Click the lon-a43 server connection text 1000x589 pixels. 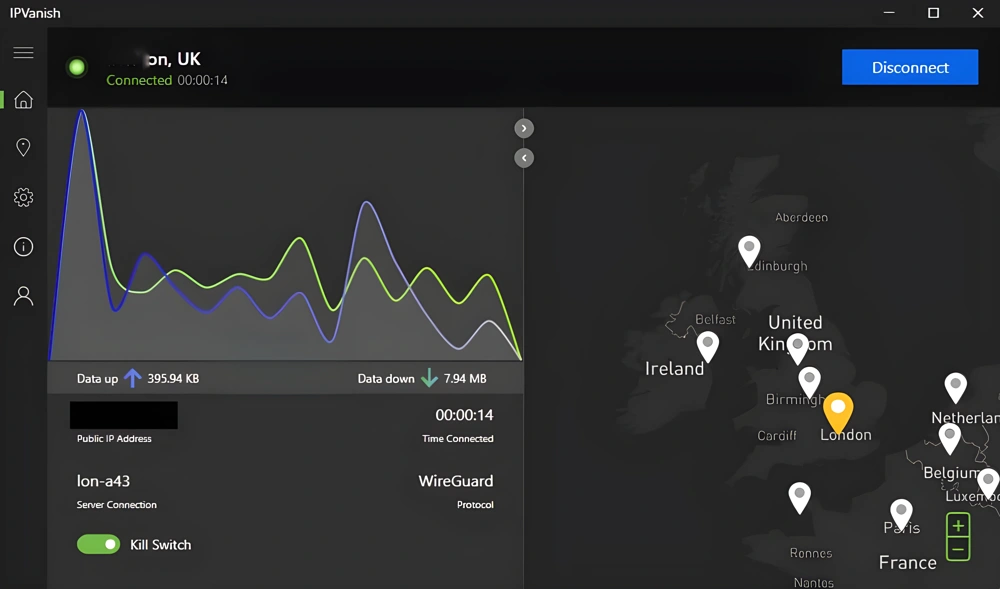[x=103, y=481]
